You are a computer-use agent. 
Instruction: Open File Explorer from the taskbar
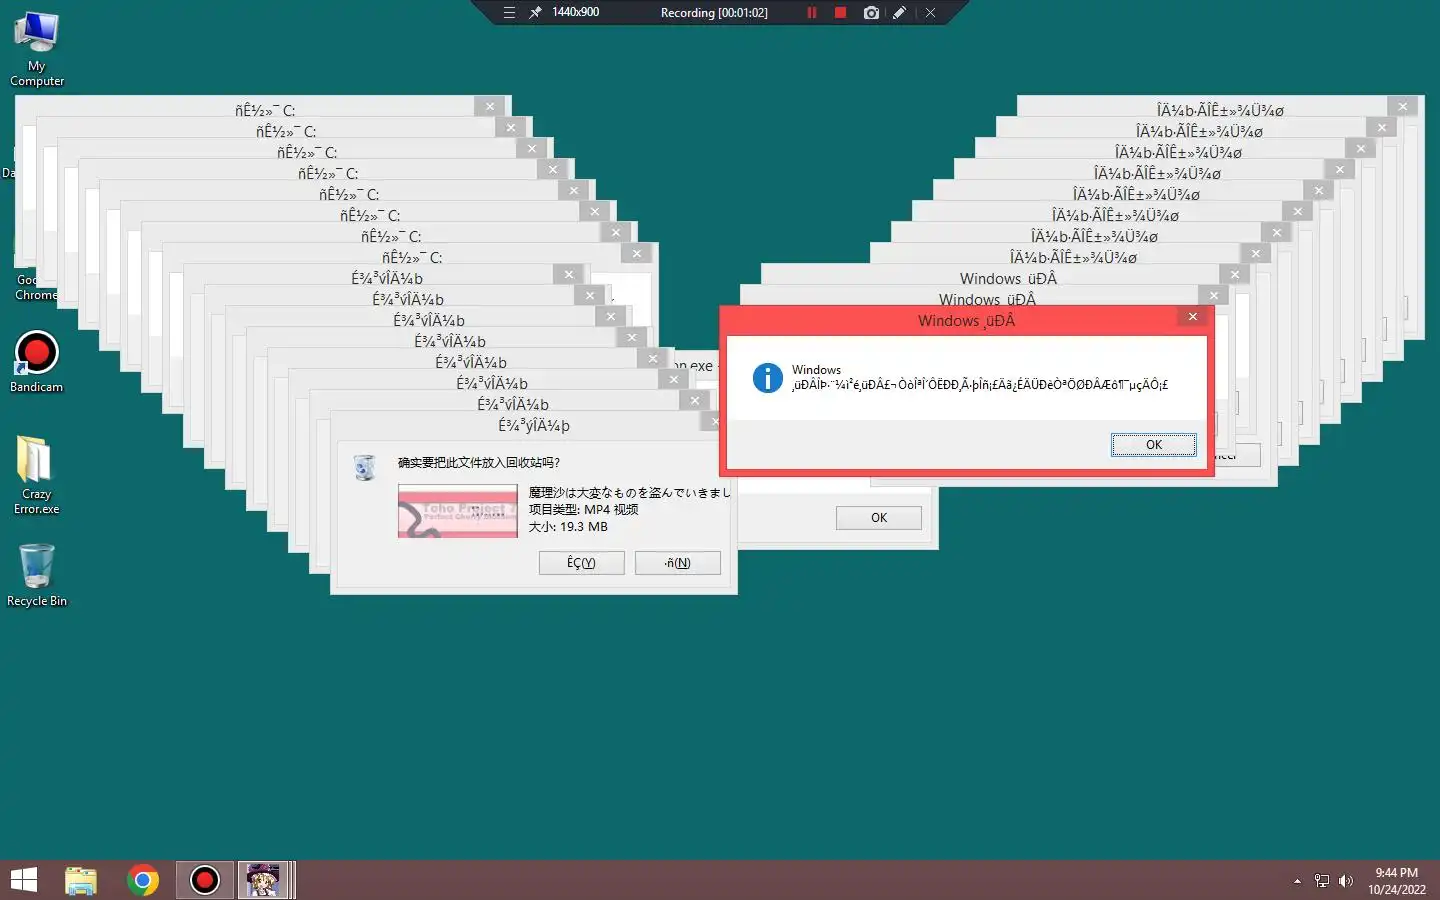click(81, 880)
